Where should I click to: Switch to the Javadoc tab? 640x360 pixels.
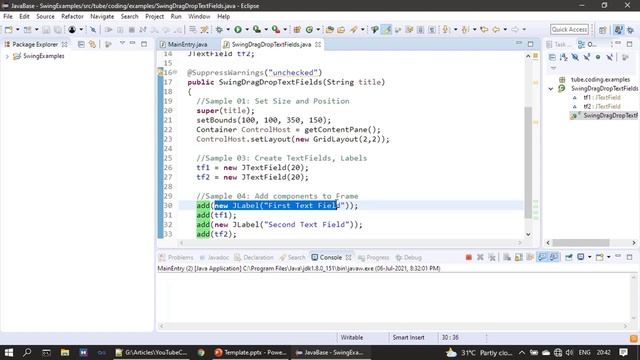click(214, 257)
